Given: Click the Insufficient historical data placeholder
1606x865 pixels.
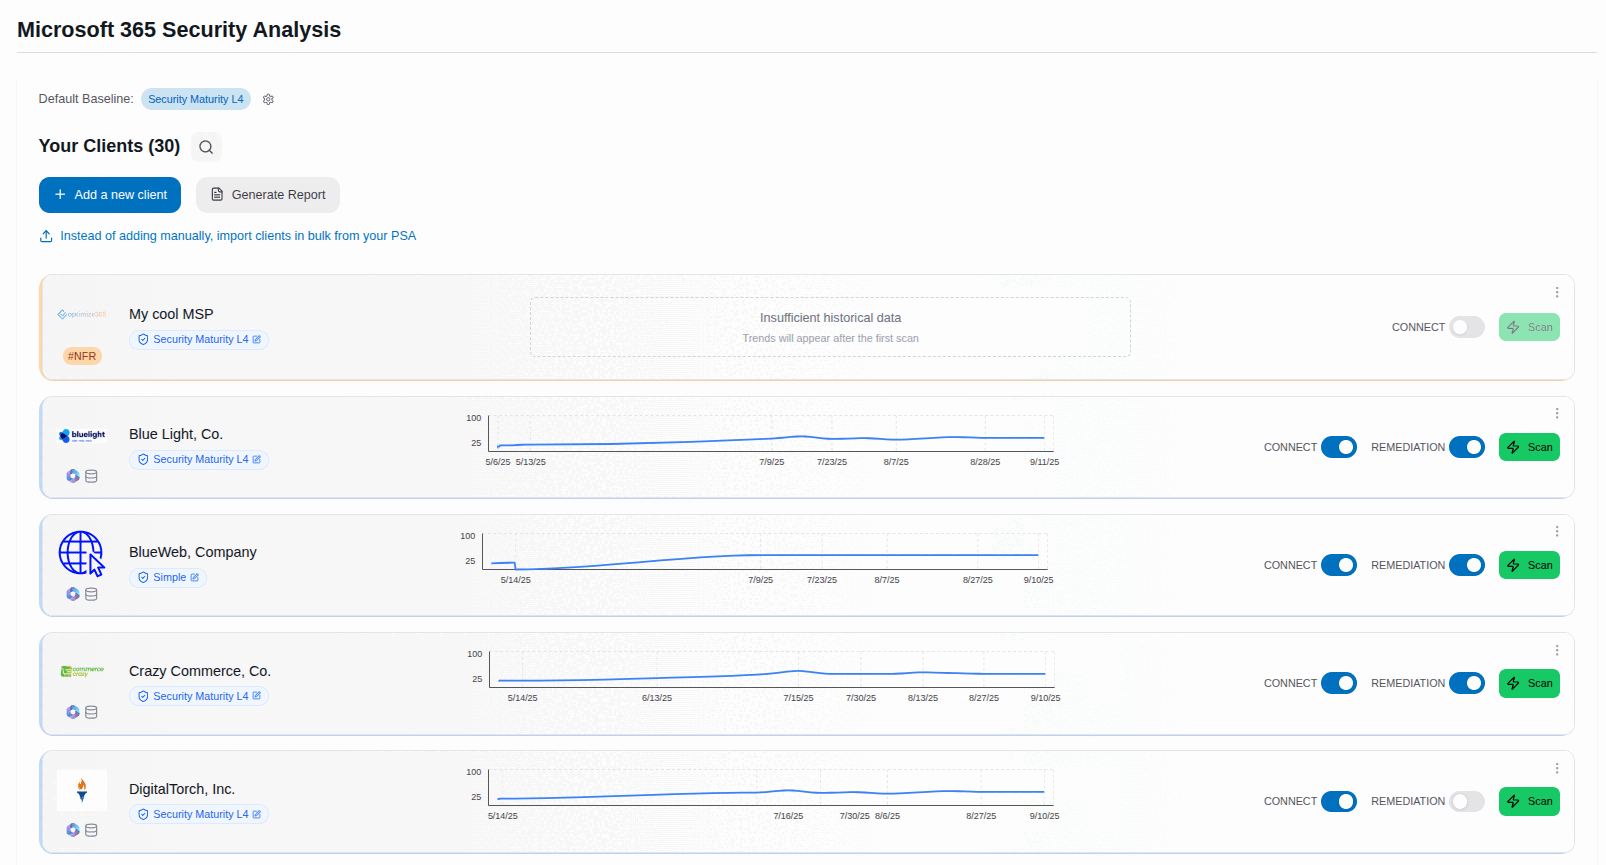Looking at the screenshot, I should pyautogui.click(x=830, y=327).
